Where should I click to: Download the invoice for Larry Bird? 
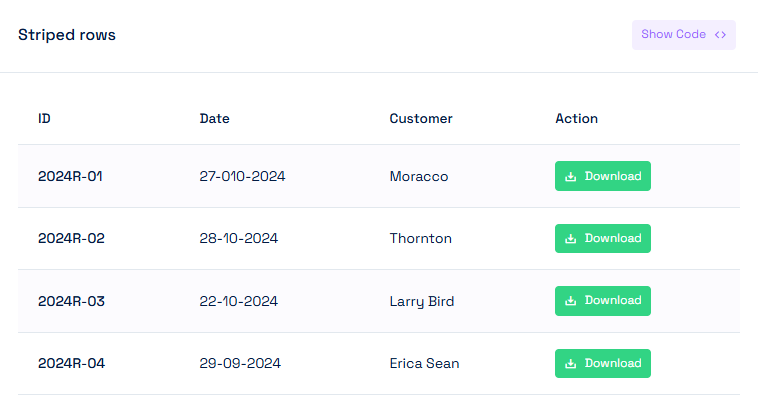pos(603,301)
